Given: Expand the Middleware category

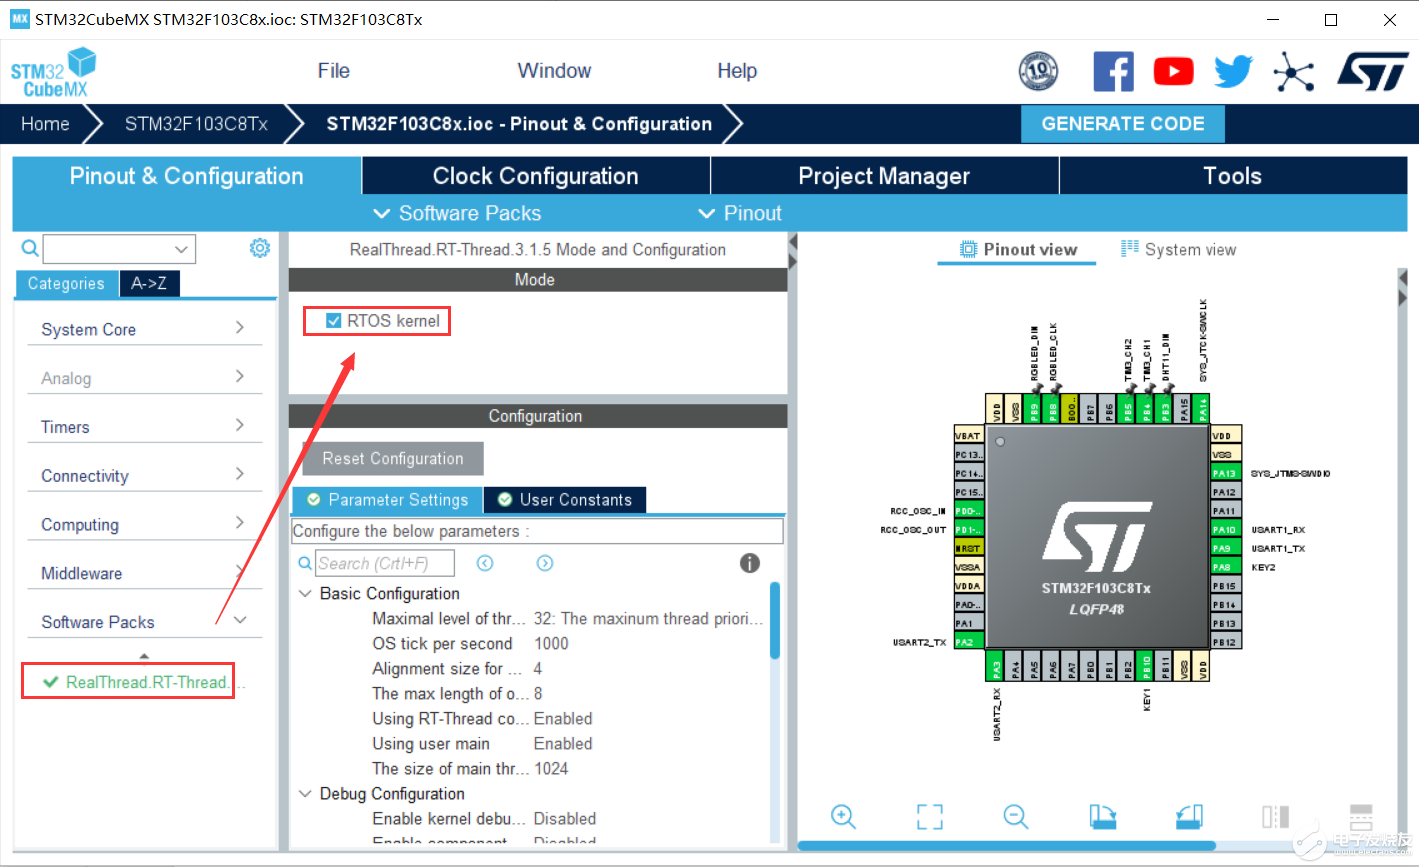Looking at the screenshot, I should pos(144,573).
